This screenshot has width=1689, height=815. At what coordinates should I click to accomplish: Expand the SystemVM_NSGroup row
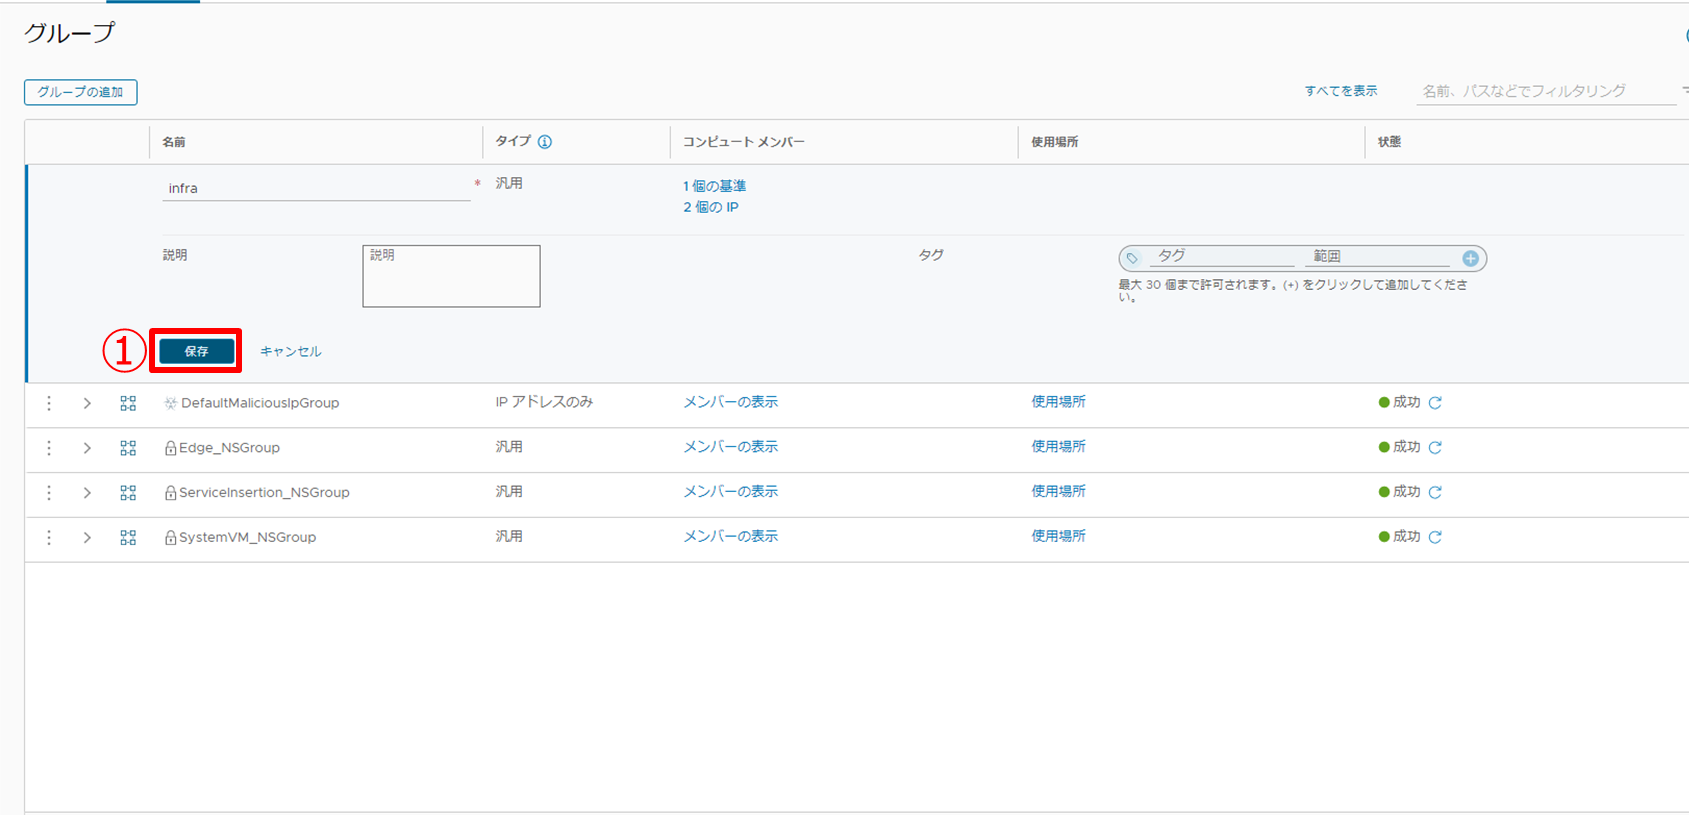pyautogui.click(x=87, y=538)
